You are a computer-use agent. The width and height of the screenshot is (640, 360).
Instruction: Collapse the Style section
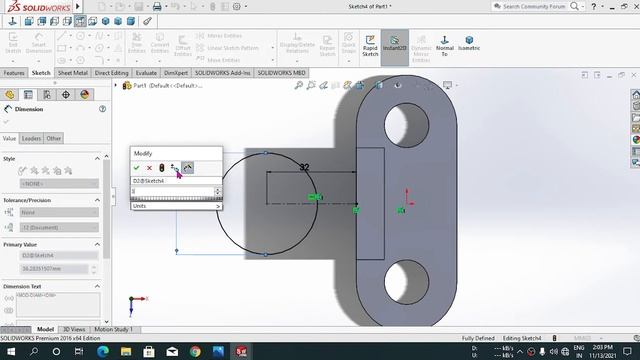point(97,158)
